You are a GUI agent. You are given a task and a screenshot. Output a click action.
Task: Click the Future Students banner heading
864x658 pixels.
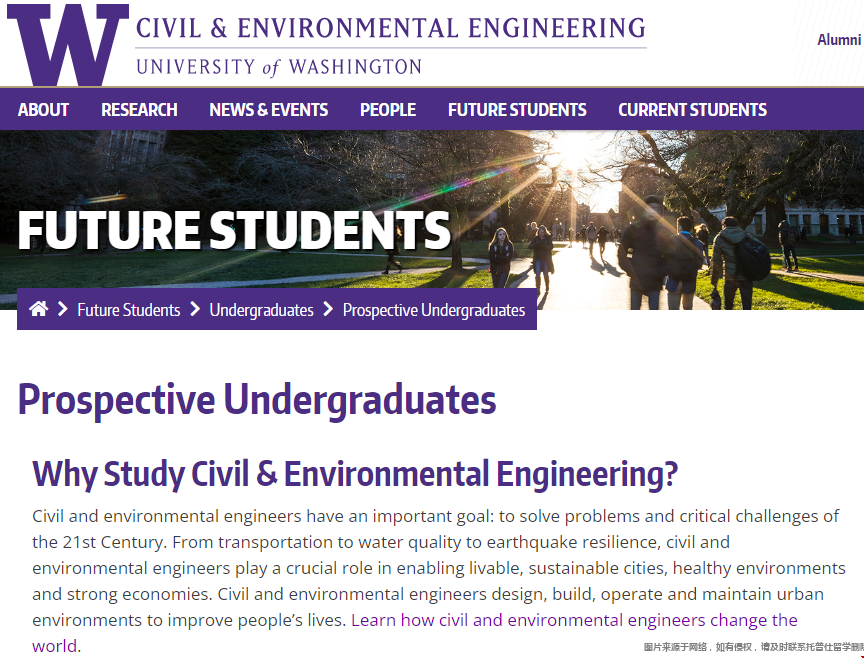pyautogui.click(x=234, y=230)
